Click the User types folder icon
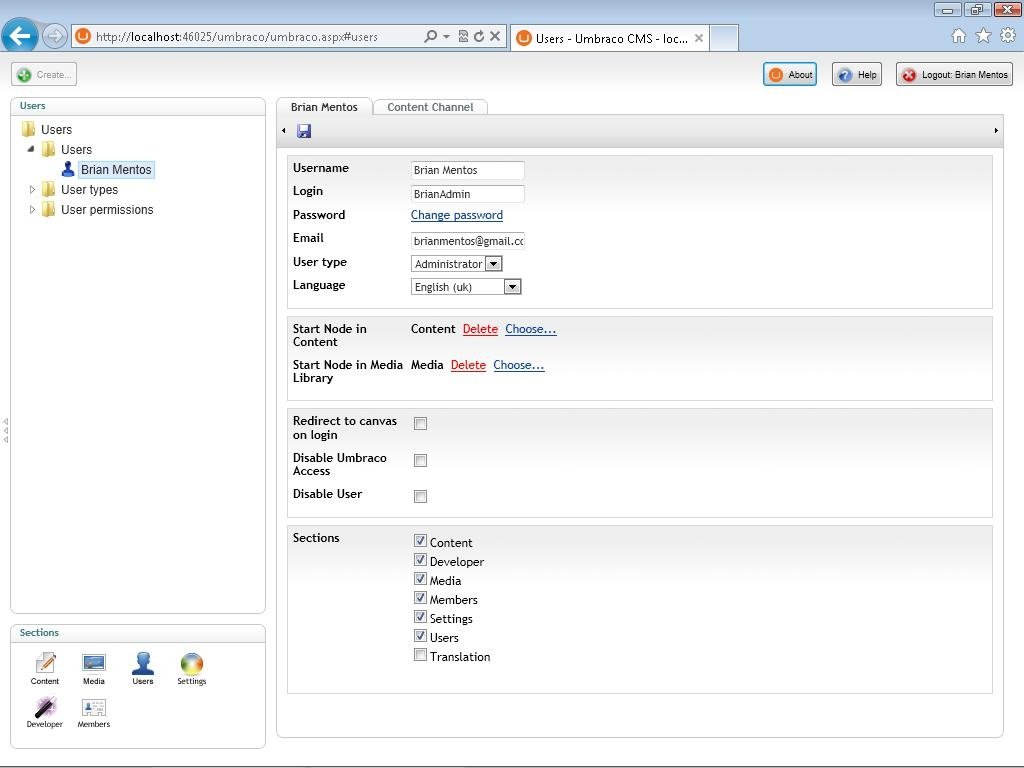The height and width of the screenshot is (768, 1024). 48,189
